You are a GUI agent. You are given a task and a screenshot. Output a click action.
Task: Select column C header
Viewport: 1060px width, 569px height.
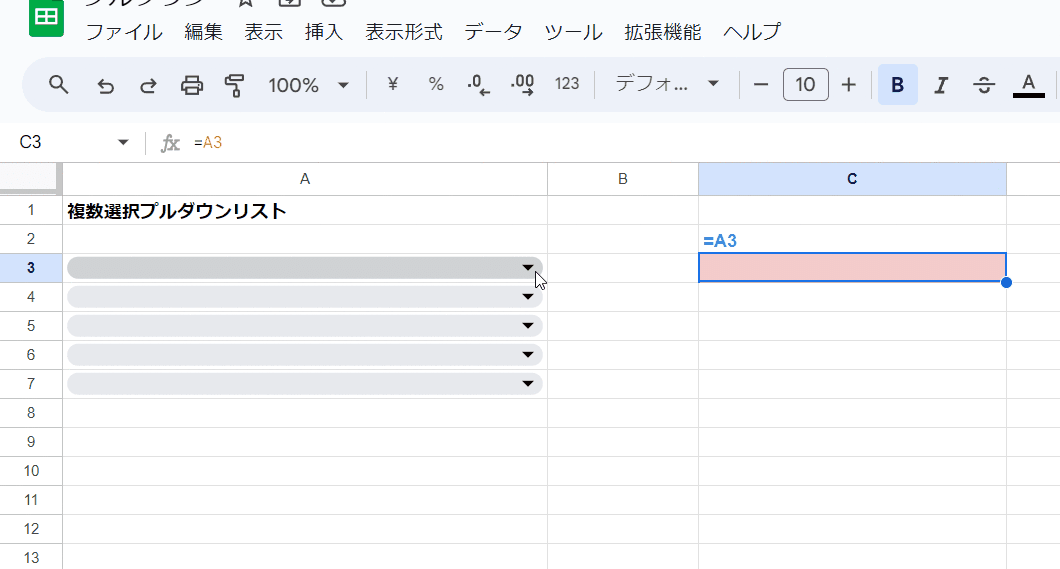pyautogui.click(x=852, y=179)
